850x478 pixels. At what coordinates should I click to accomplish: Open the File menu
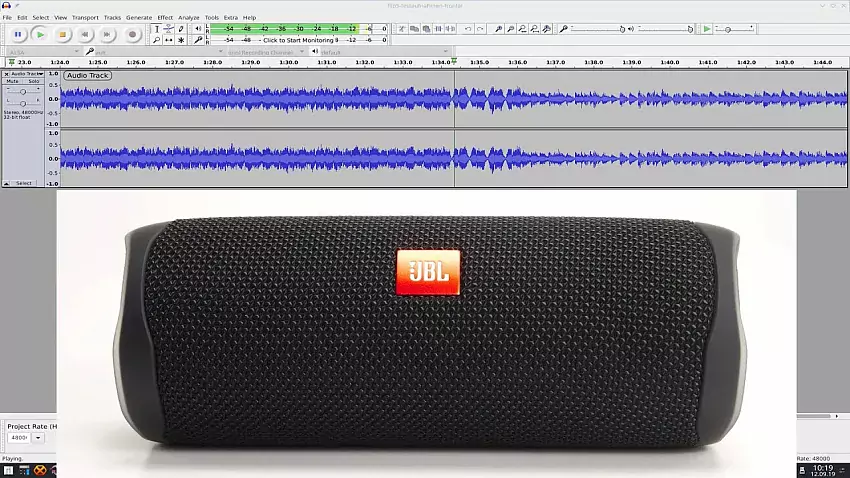pos(7,17)
